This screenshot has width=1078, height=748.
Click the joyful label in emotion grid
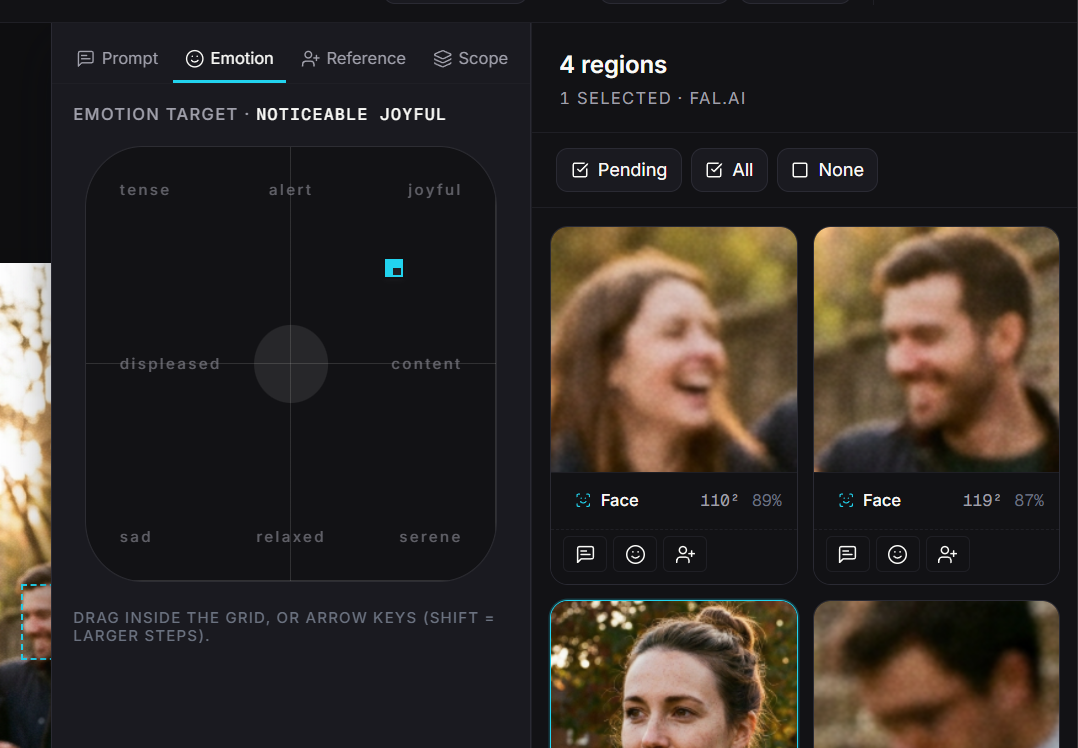pyautogui.click(x=434, y=190)
